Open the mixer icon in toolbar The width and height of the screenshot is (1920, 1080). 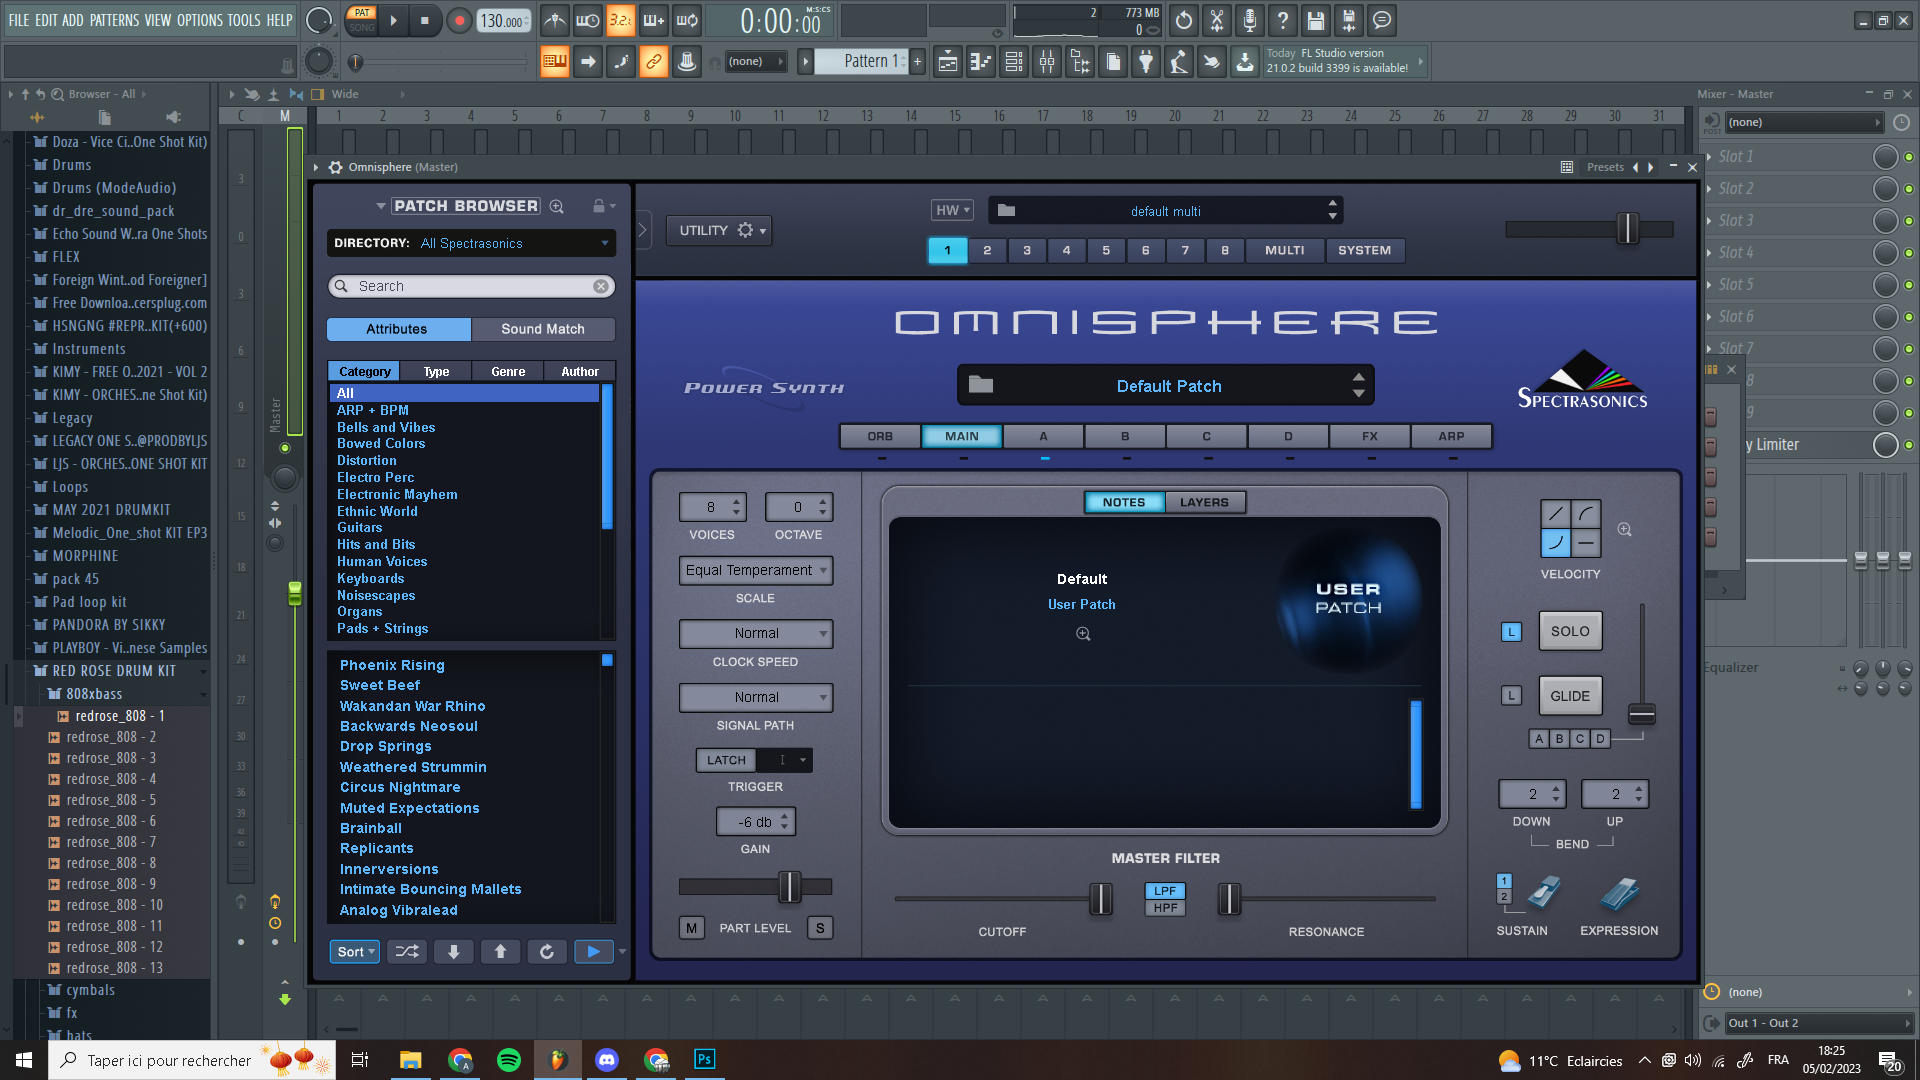[x=1047, y=62]
